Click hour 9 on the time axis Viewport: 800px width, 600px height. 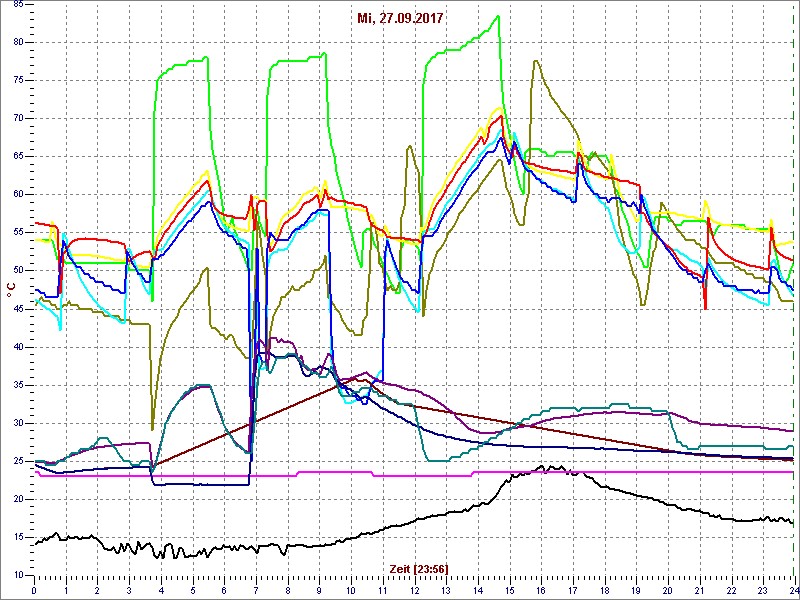[319, 588]
